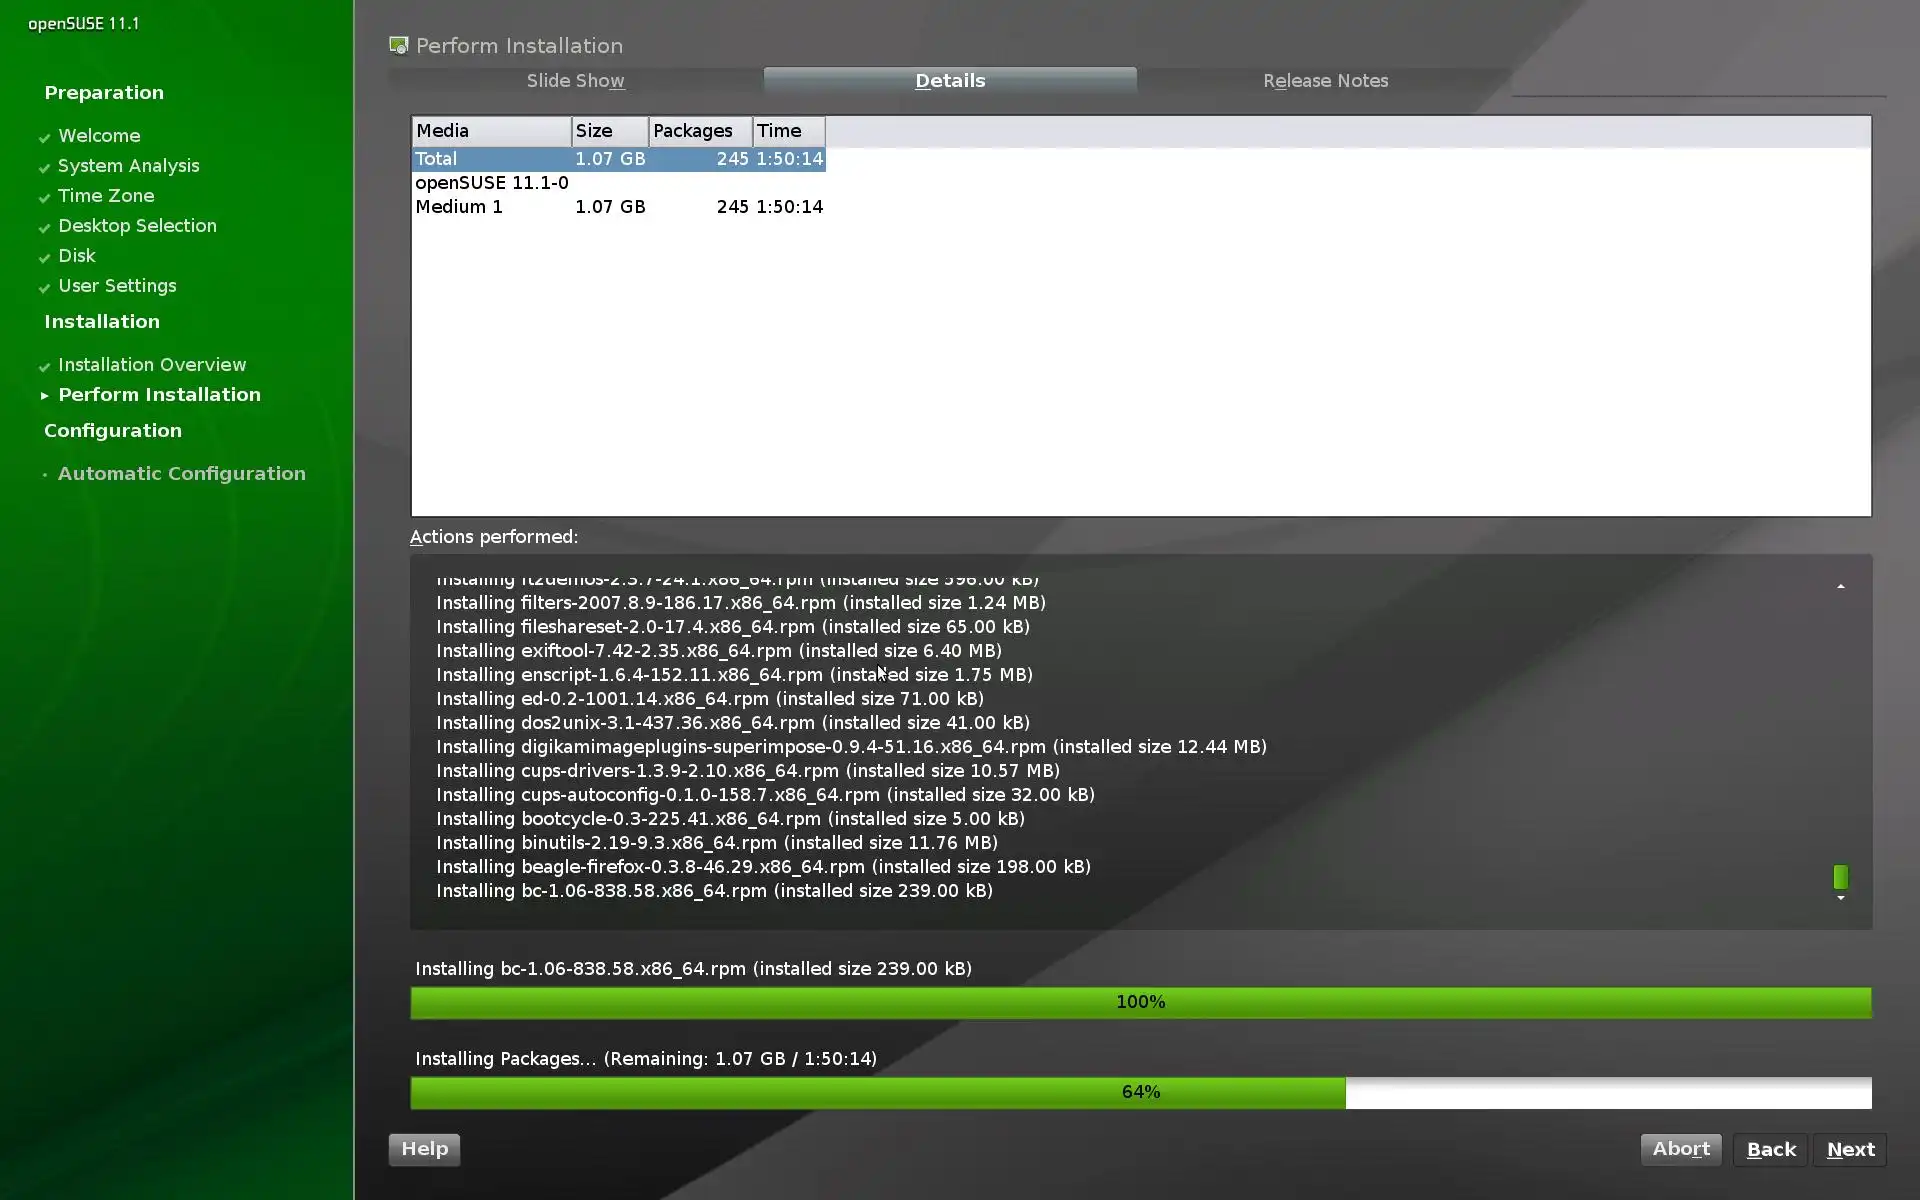1920x1200 pixels.
Task: Click checkmark icon beside Time Zone
Action: (44, 197)
